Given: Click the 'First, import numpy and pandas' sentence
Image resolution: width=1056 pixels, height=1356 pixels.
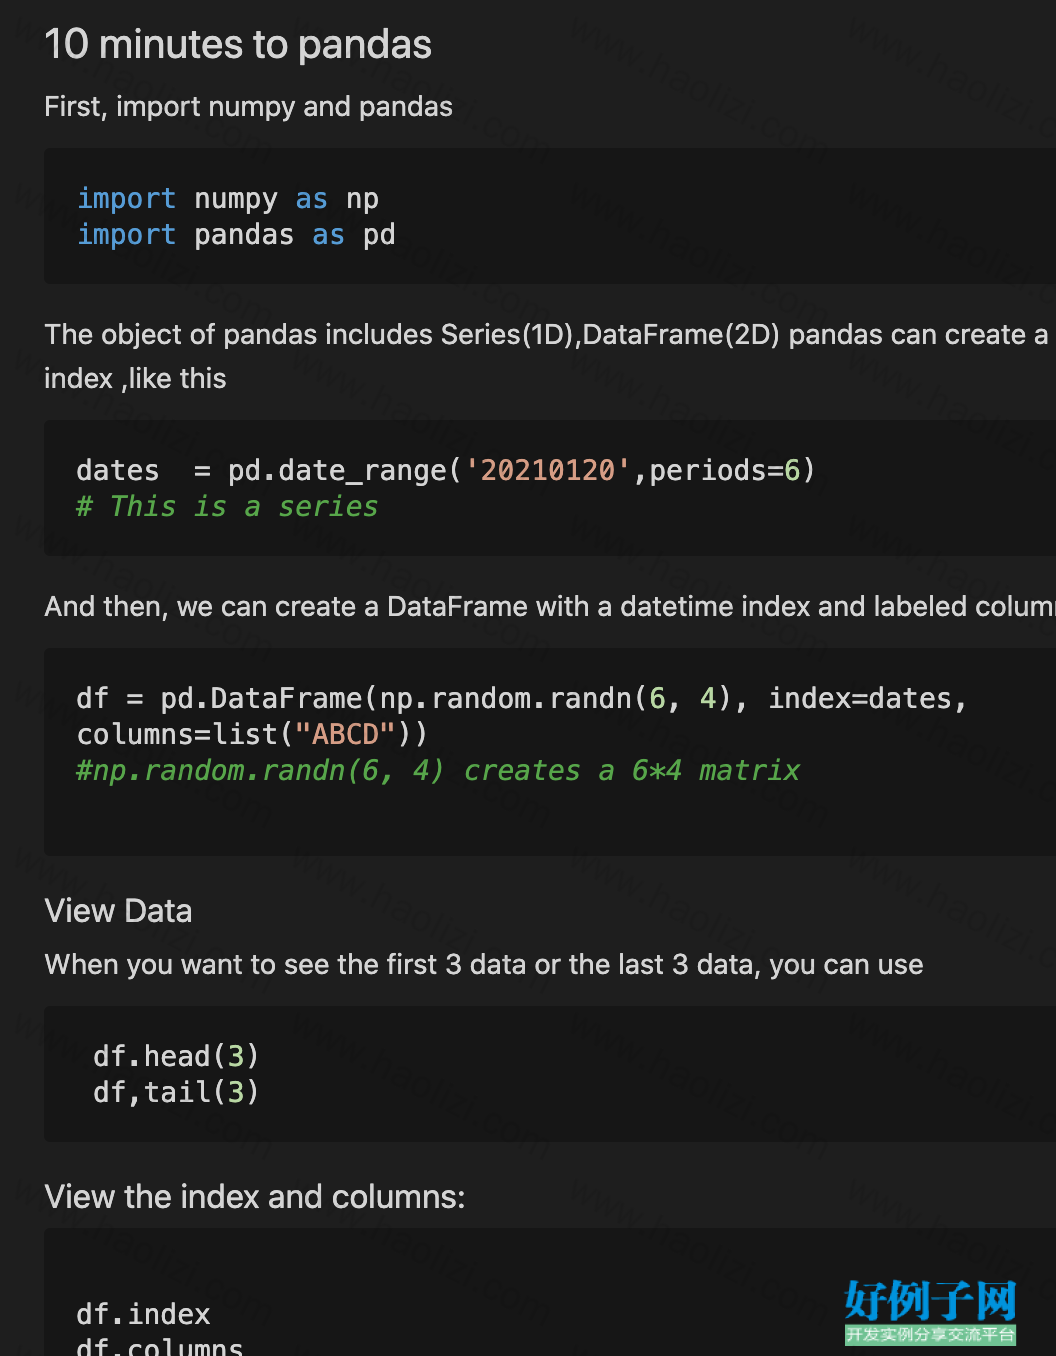Looking at the screenshot, I should click(x=248, y=107).
